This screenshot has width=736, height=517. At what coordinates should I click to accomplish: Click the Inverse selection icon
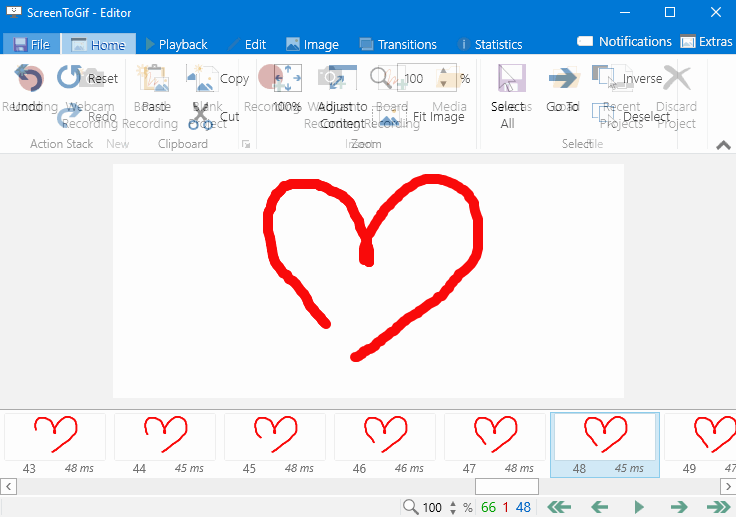pyautogui.click(x=606, y=77)
